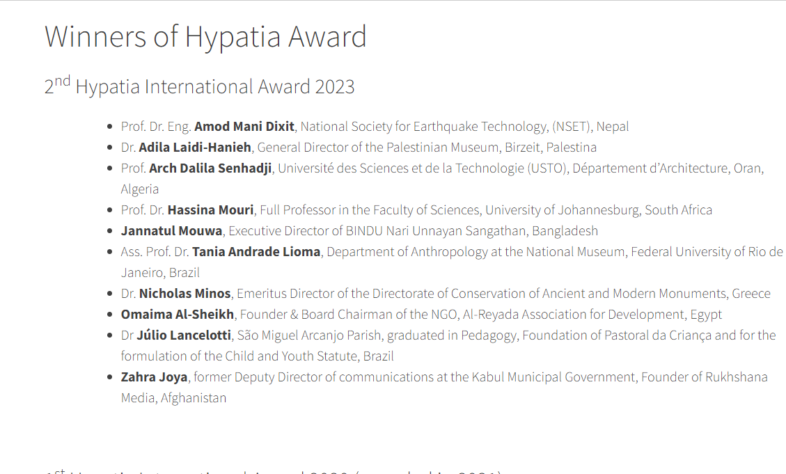This screenshot has width=786, height=474.
Task: Click 'National Society for Earthquake Technology' text
Action: point(424,126)
